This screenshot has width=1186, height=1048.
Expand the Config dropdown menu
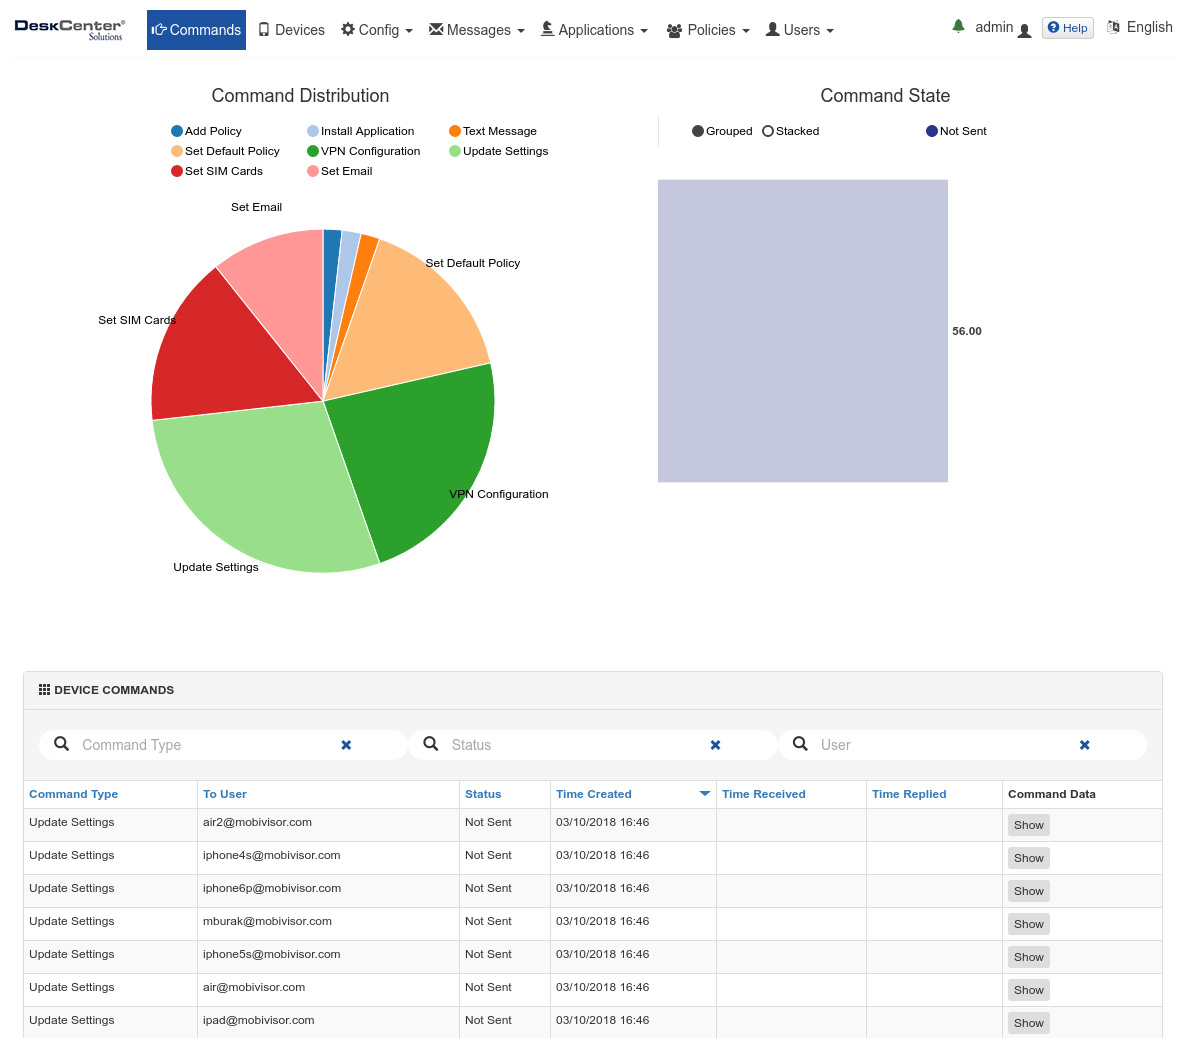(x=377, y=30)
